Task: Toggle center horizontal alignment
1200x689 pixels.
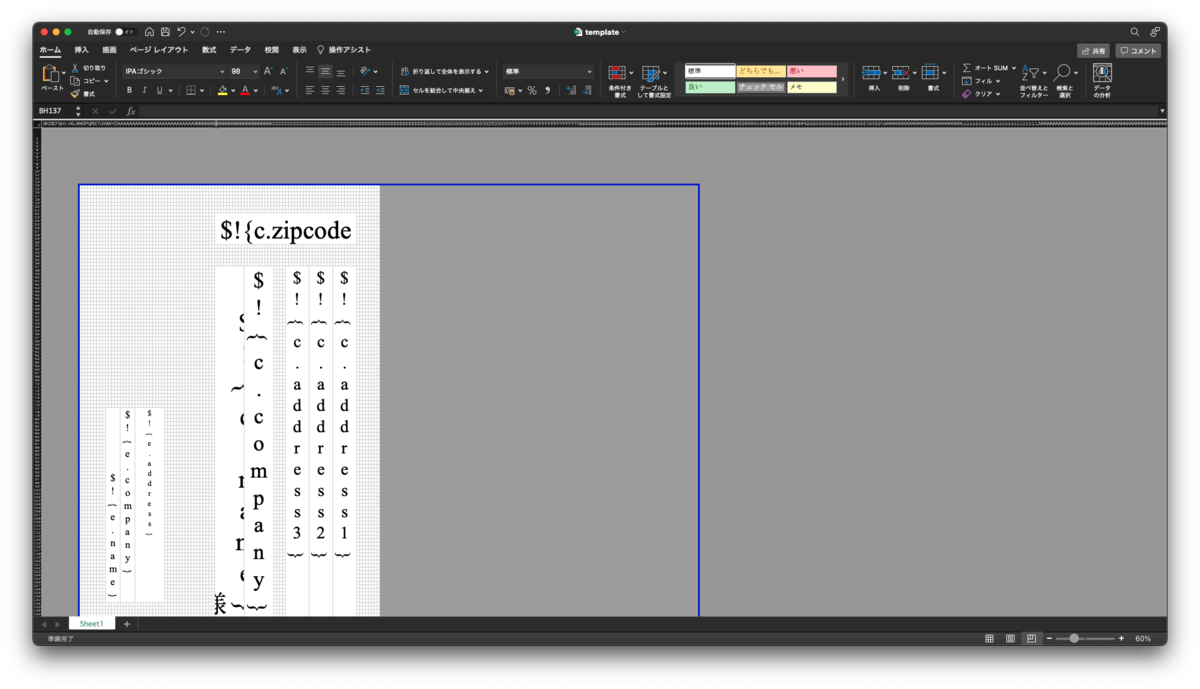Action: point(325,90)
